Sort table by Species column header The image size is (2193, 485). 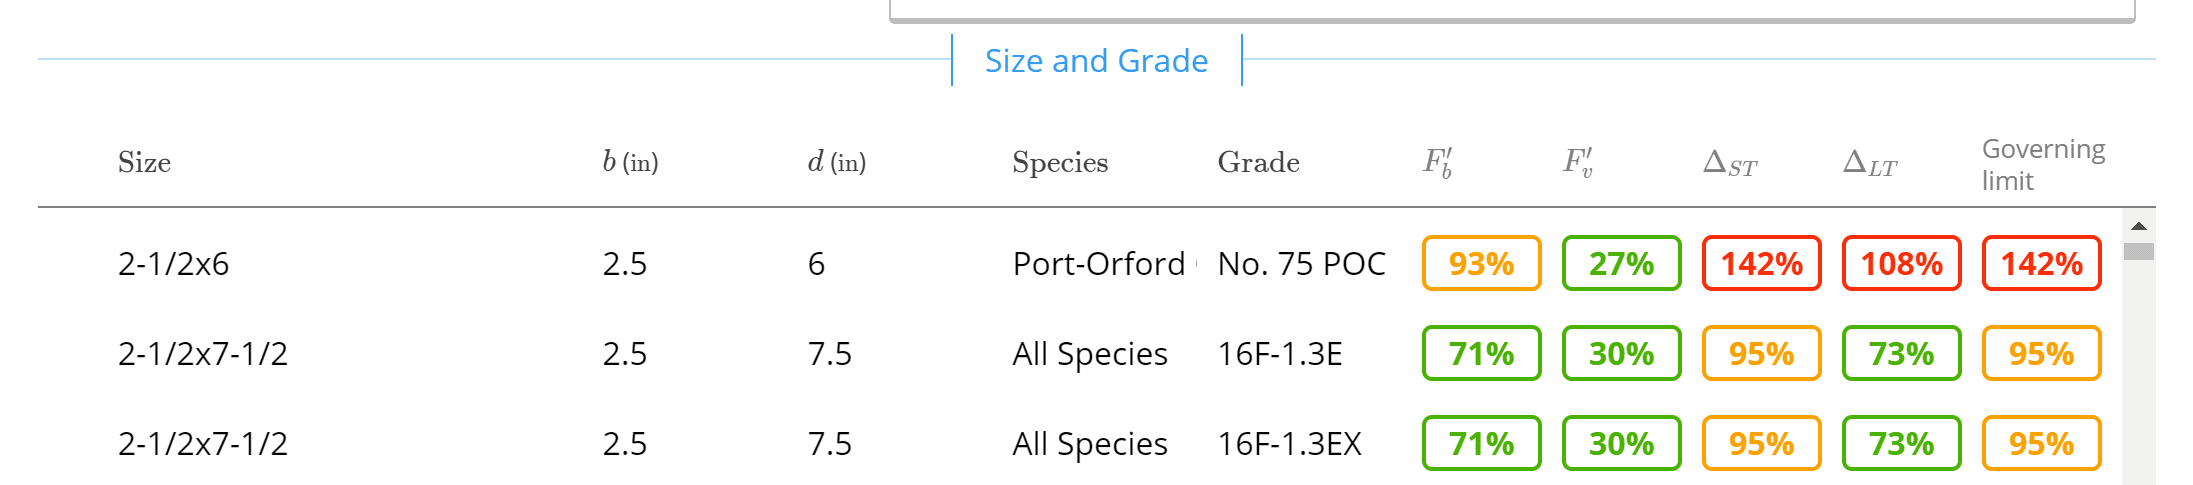click(1060, 162)
